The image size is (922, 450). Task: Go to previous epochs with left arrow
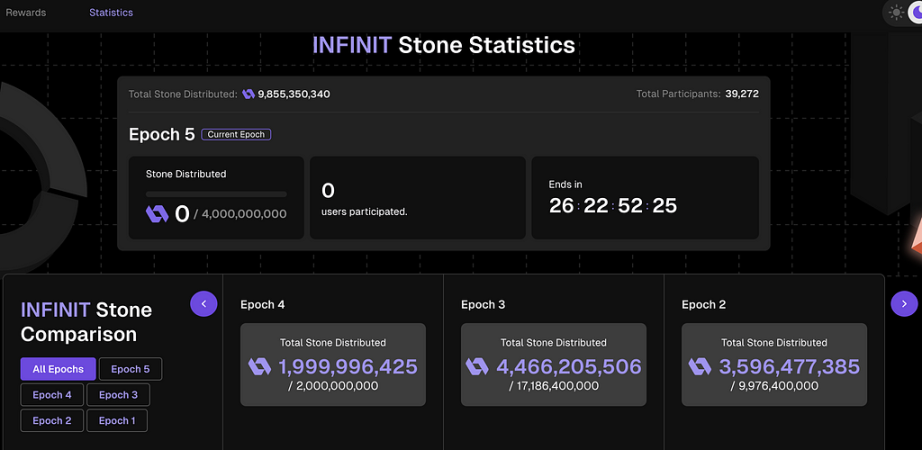204,304
